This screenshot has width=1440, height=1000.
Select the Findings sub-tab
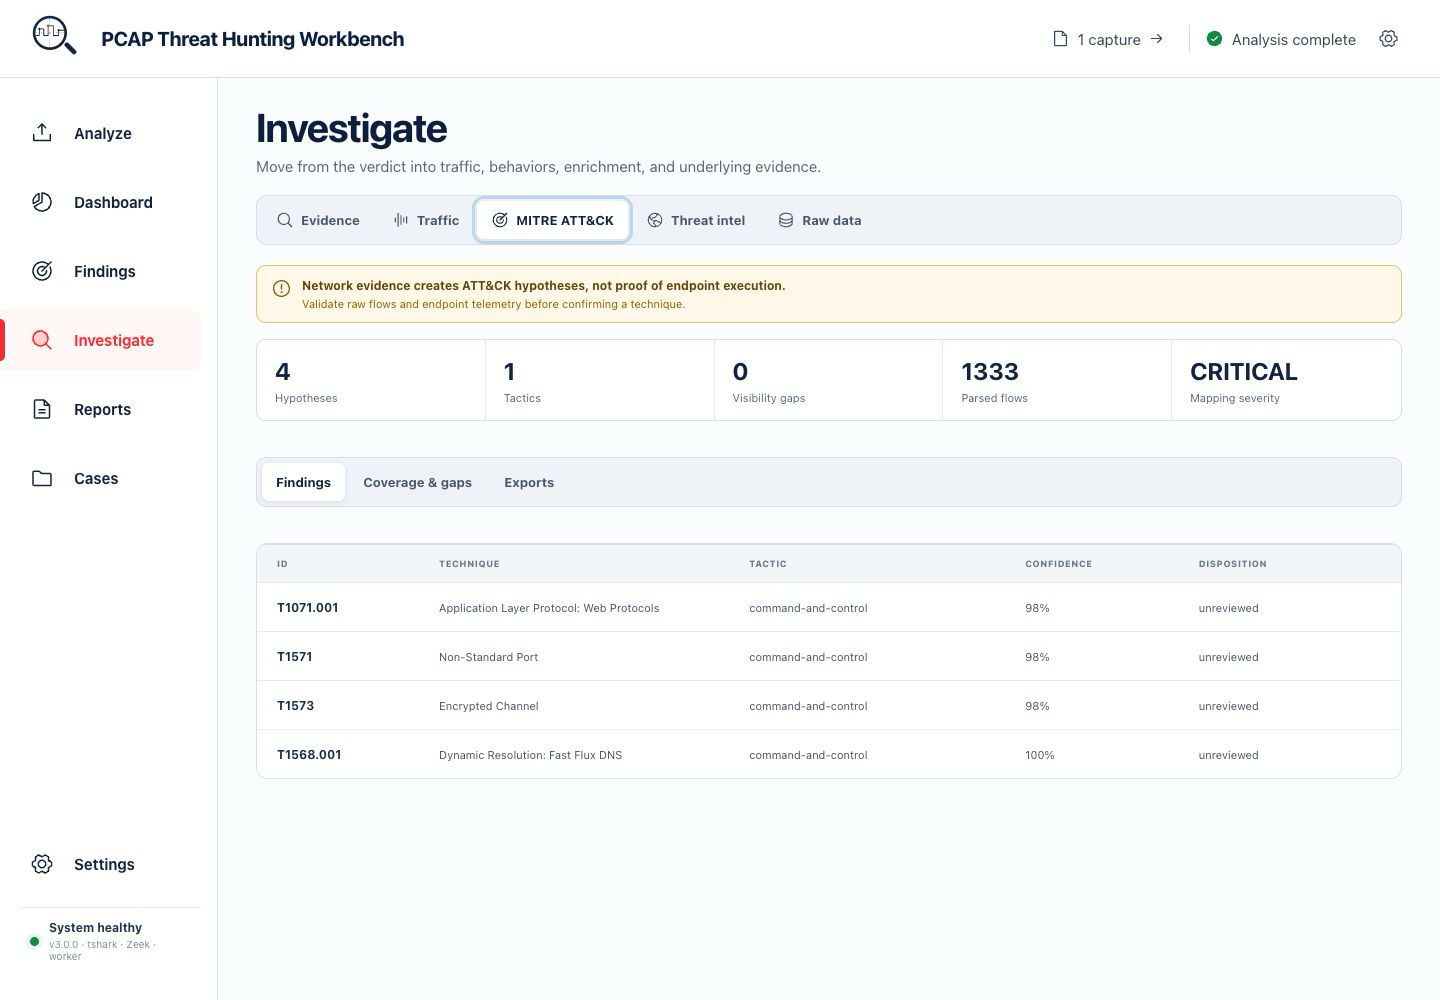click(303, 482)
